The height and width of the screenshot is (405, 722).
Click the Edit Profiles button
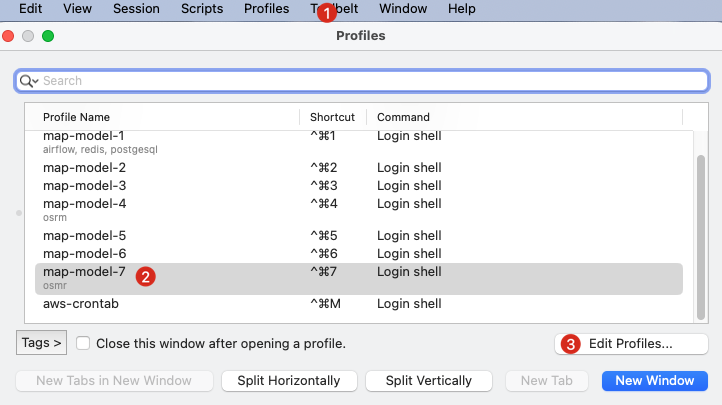pos(631,343)
